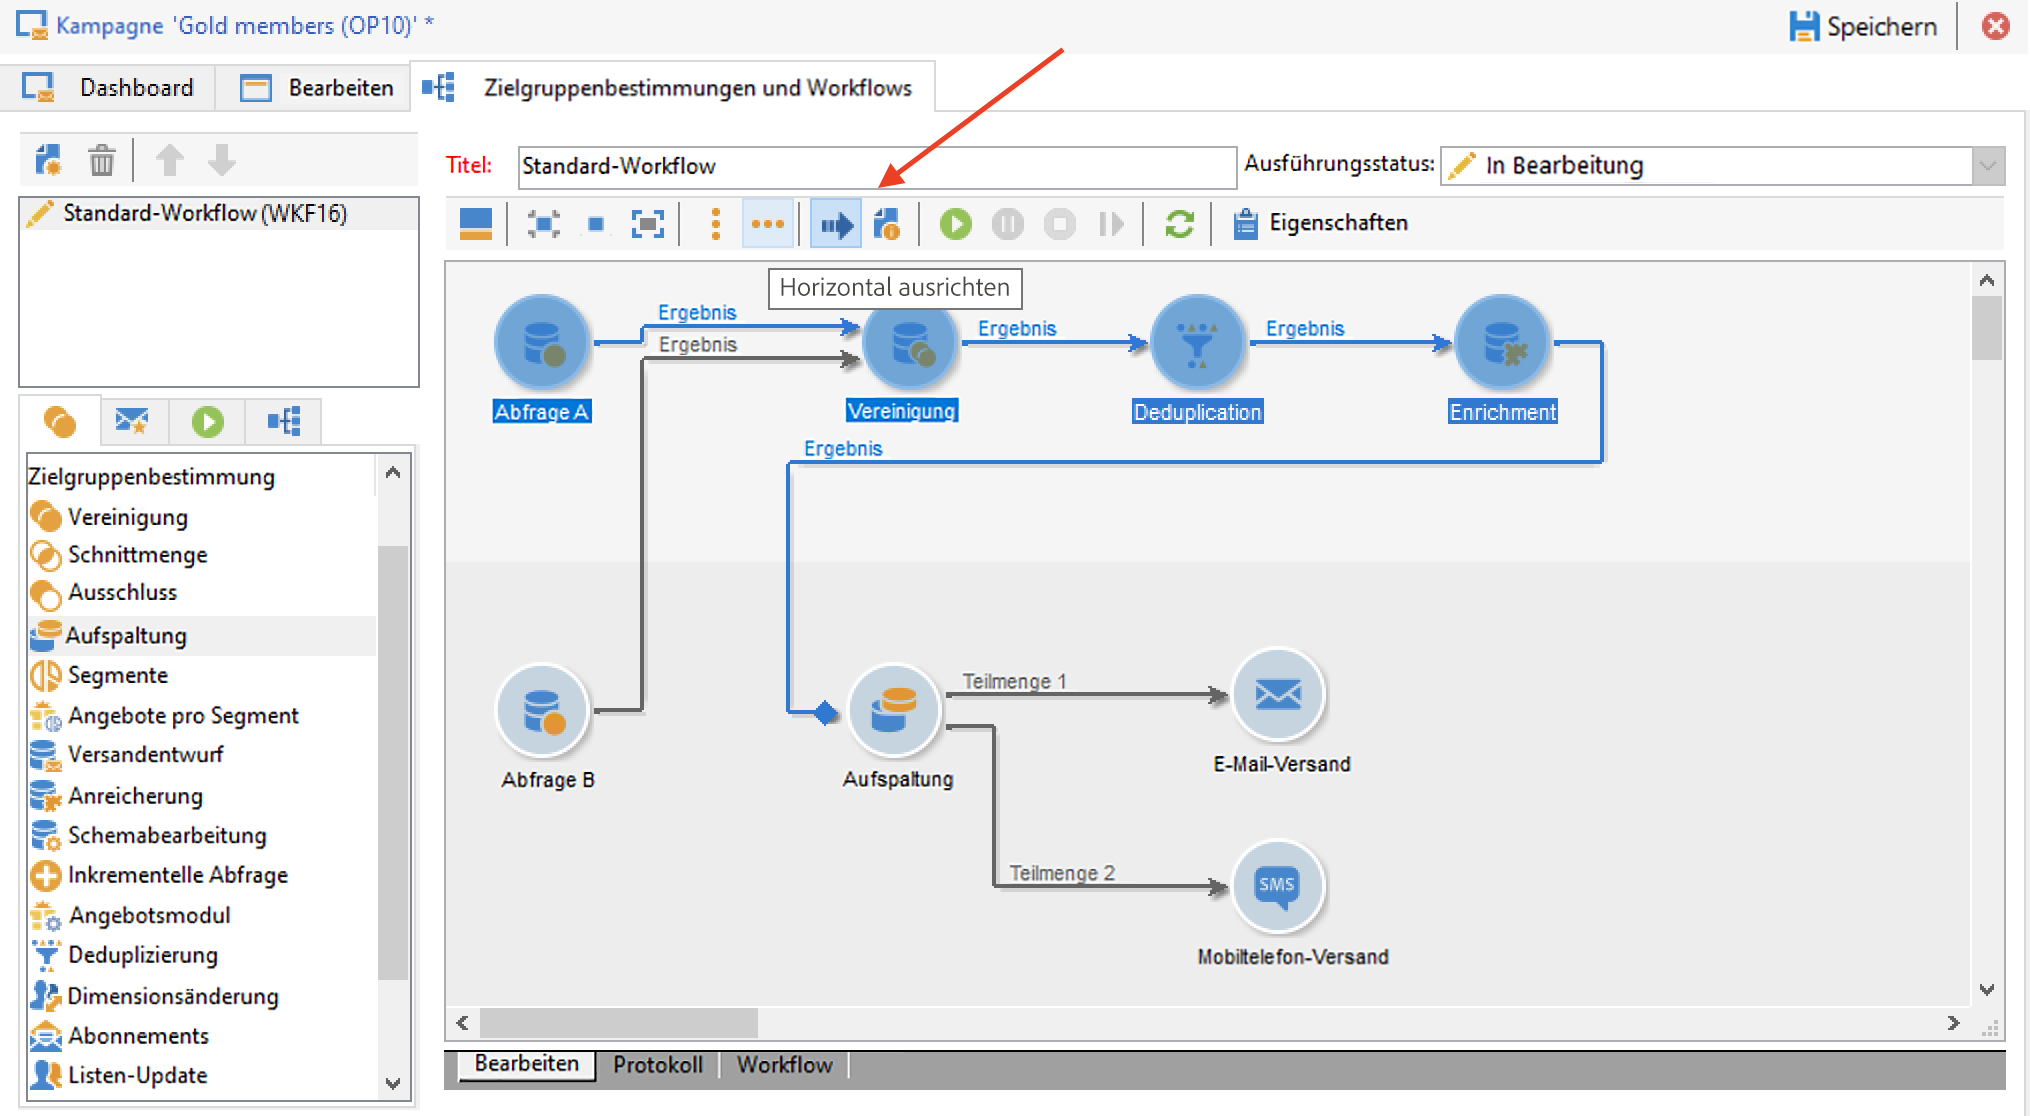Click the vertical align dots icon
Viewport: 2030px width, 1116px height.
[x=715, y=224]
